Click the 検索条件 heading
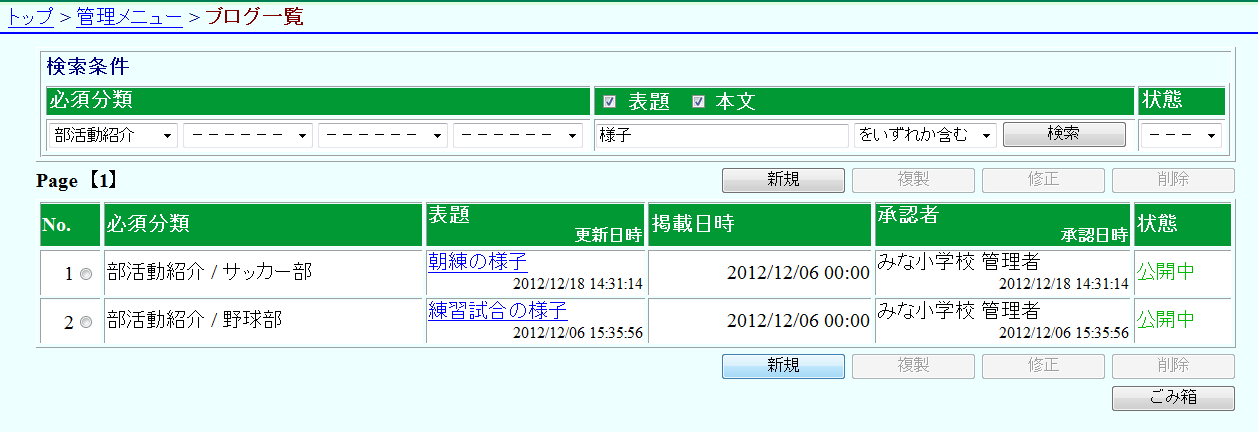1258x432 pixels. (88, 67)
